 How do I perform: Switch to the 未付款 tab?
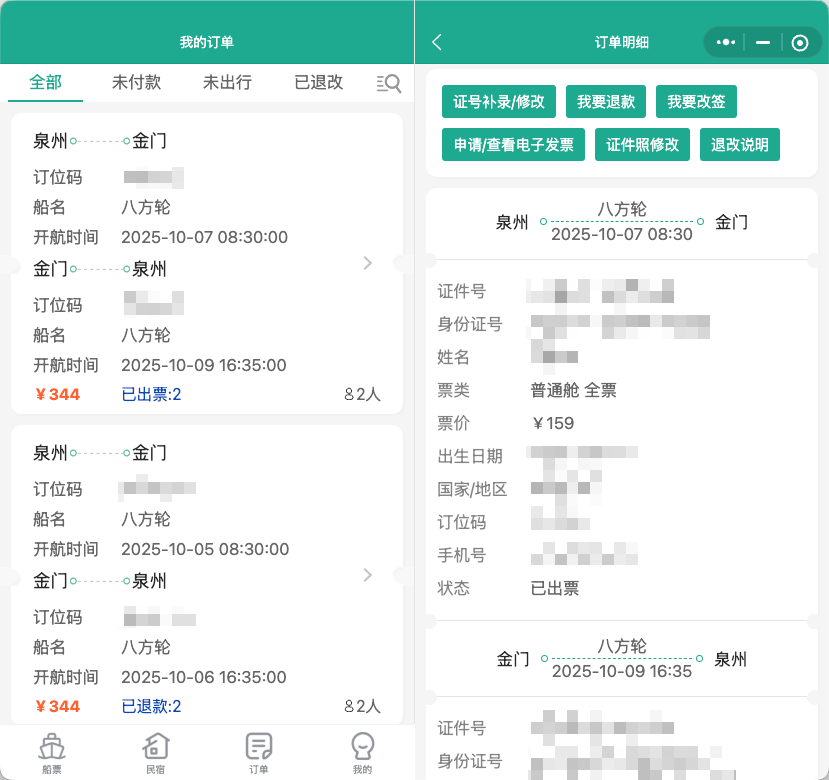[x=136, y=83]
